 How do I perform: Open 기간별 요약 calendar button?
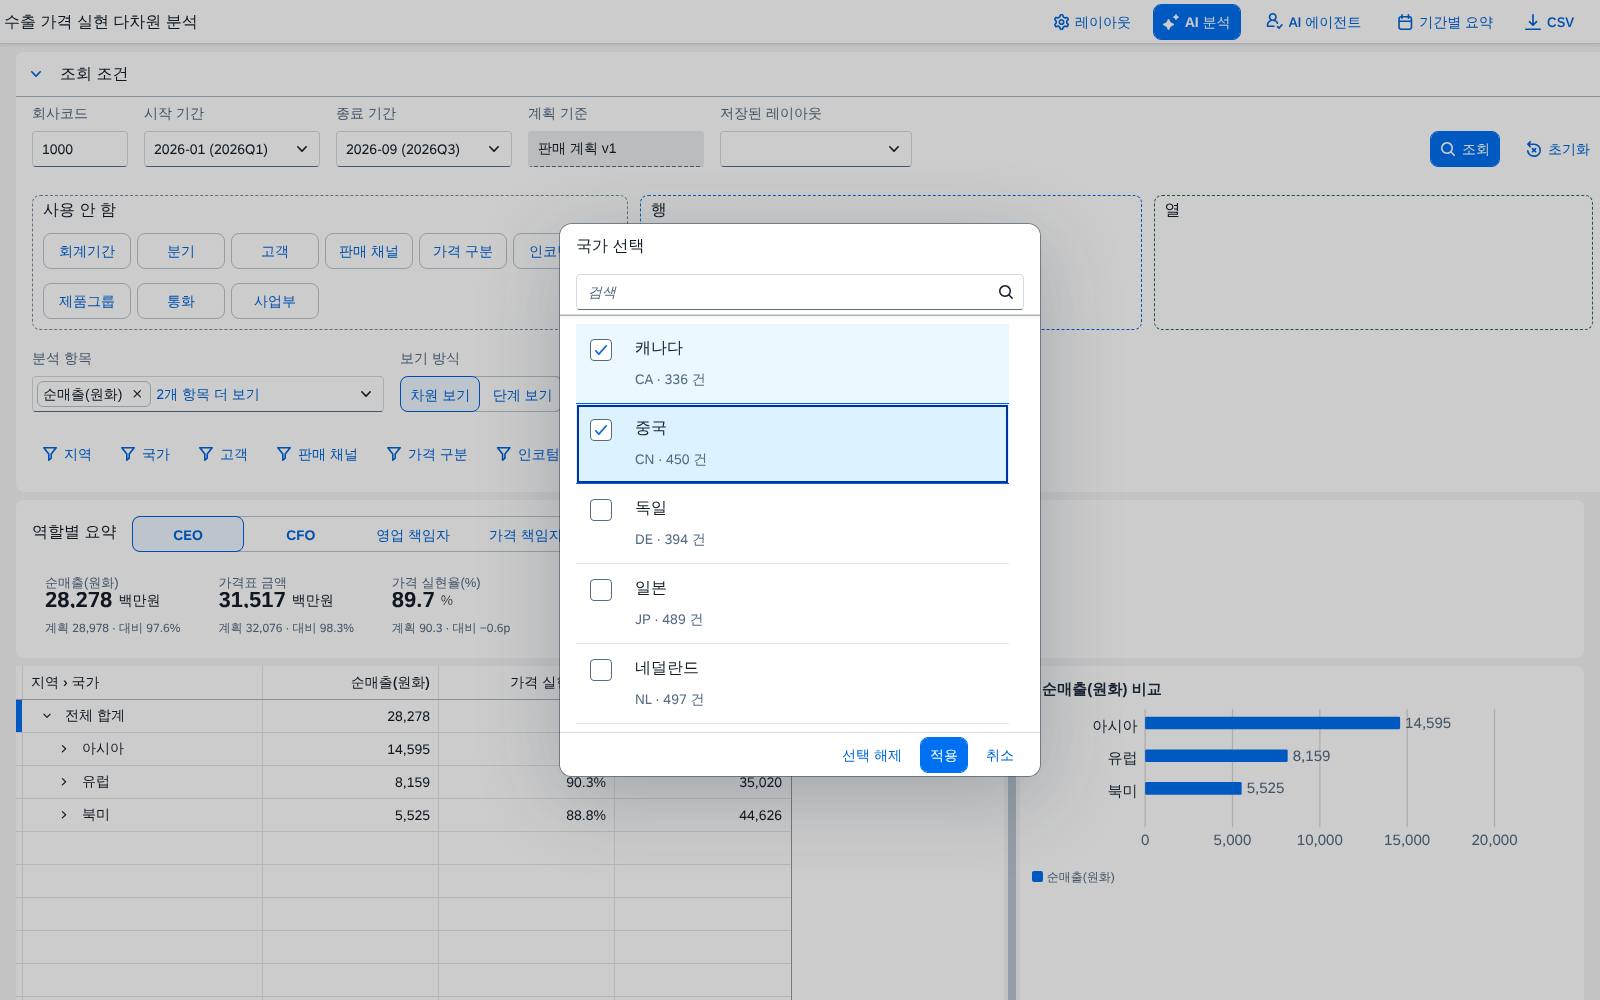coord(1445,22)
